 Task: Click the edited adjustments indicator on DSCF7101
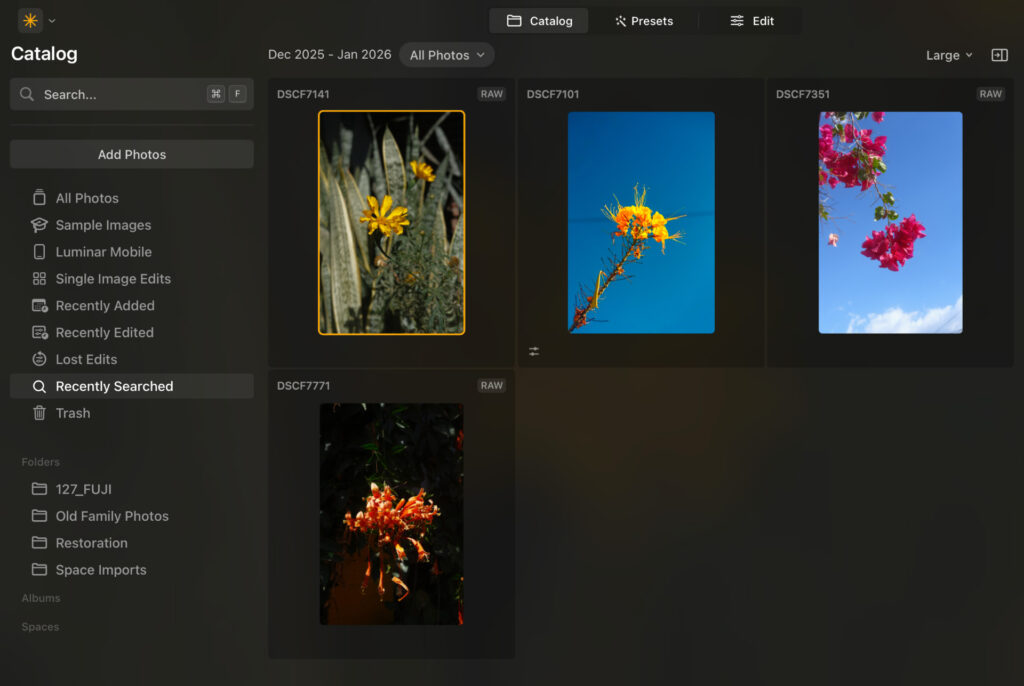[533, 351]
